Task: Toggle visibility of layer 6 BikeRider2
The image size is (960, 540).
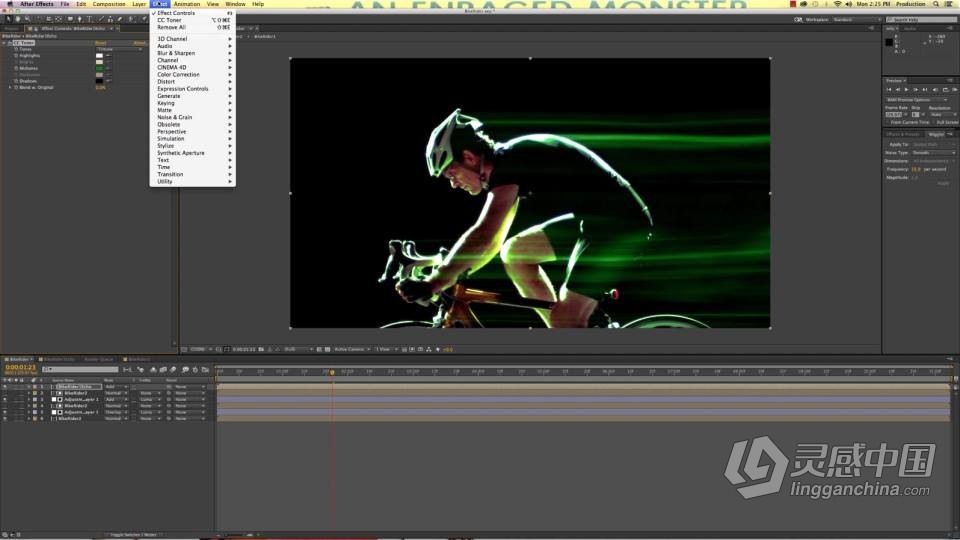Action: pyautogui.click(x=5, y=419)
